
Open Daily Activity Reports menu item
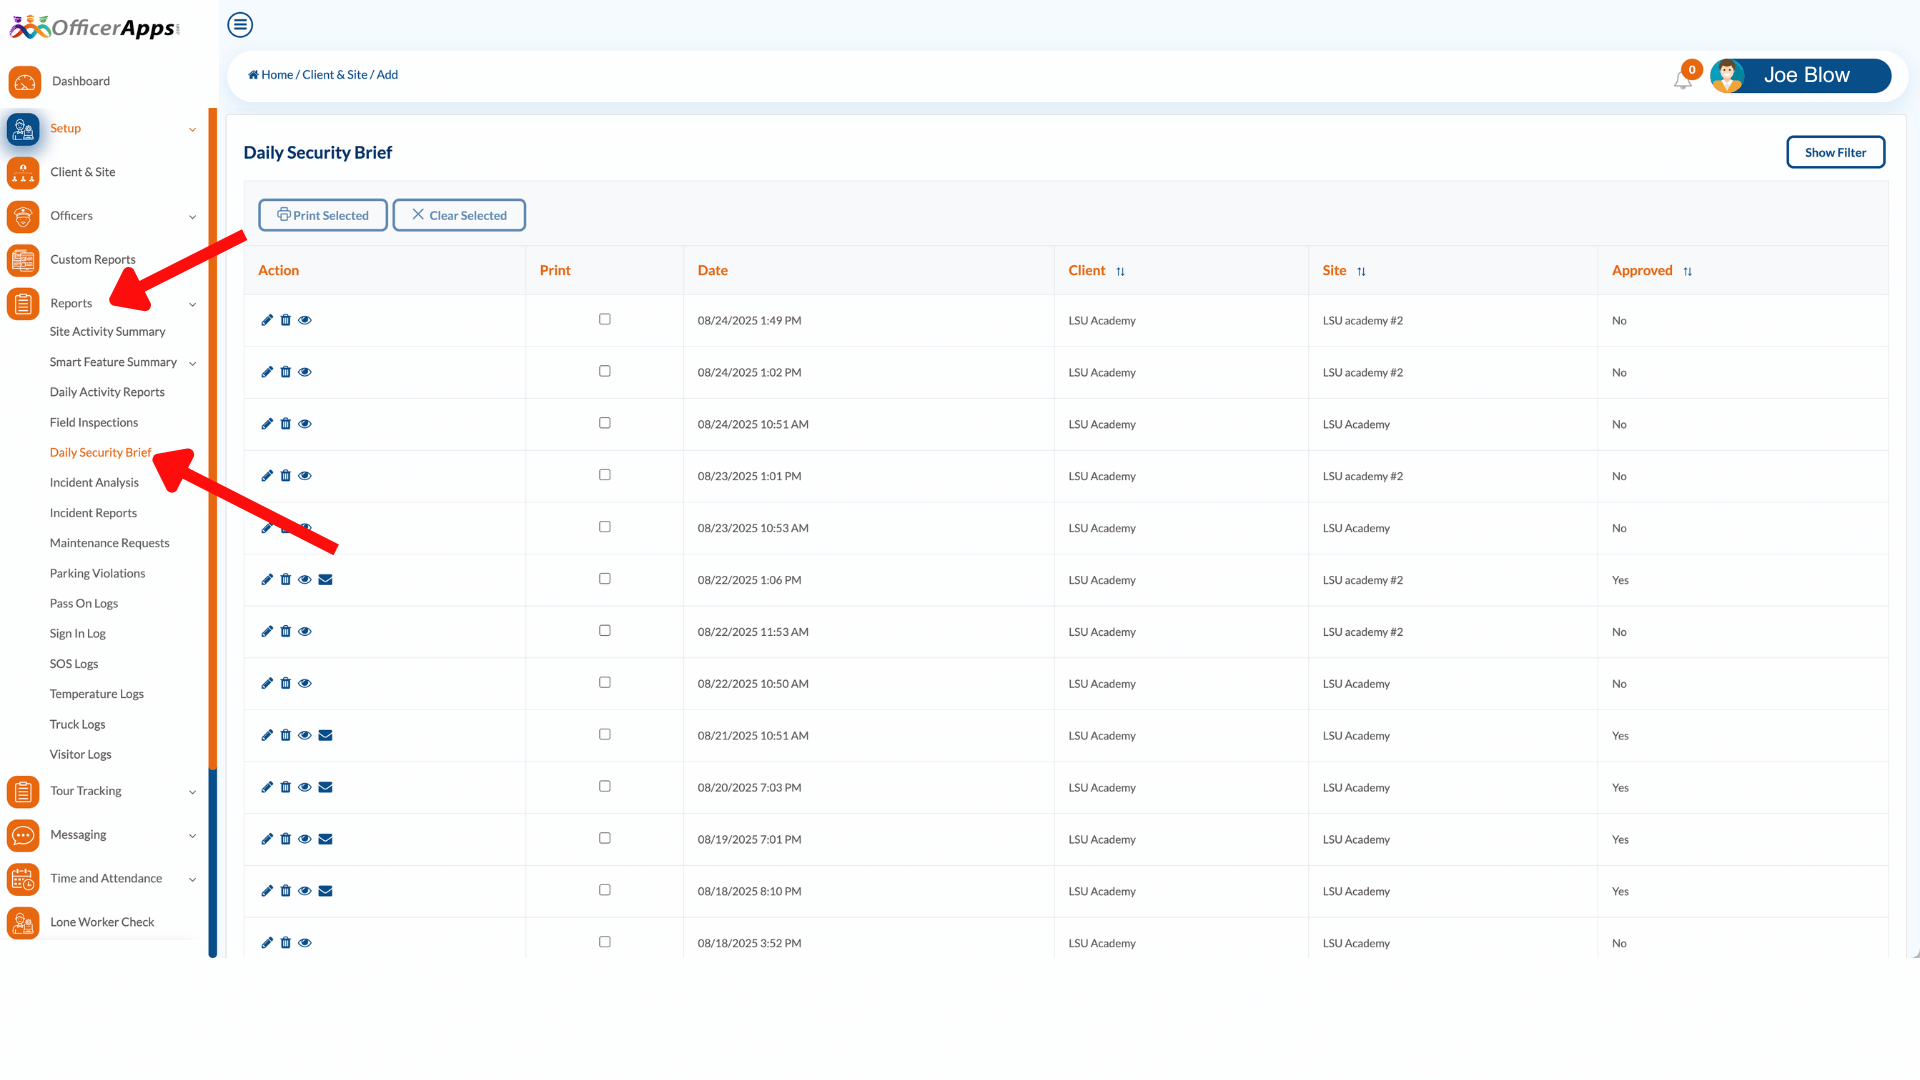[x=107, y=392]
